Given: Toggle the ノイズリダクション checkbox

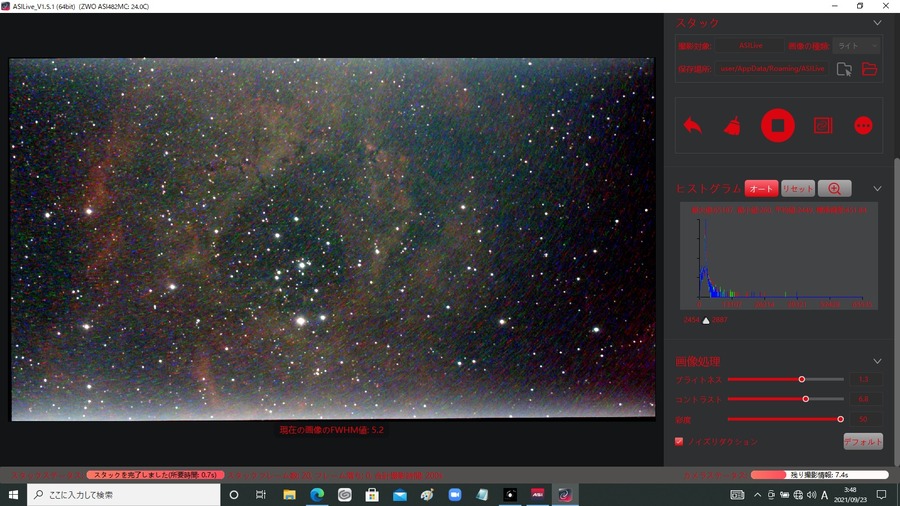Looking at the screenshot, I should tap(679, 441).
